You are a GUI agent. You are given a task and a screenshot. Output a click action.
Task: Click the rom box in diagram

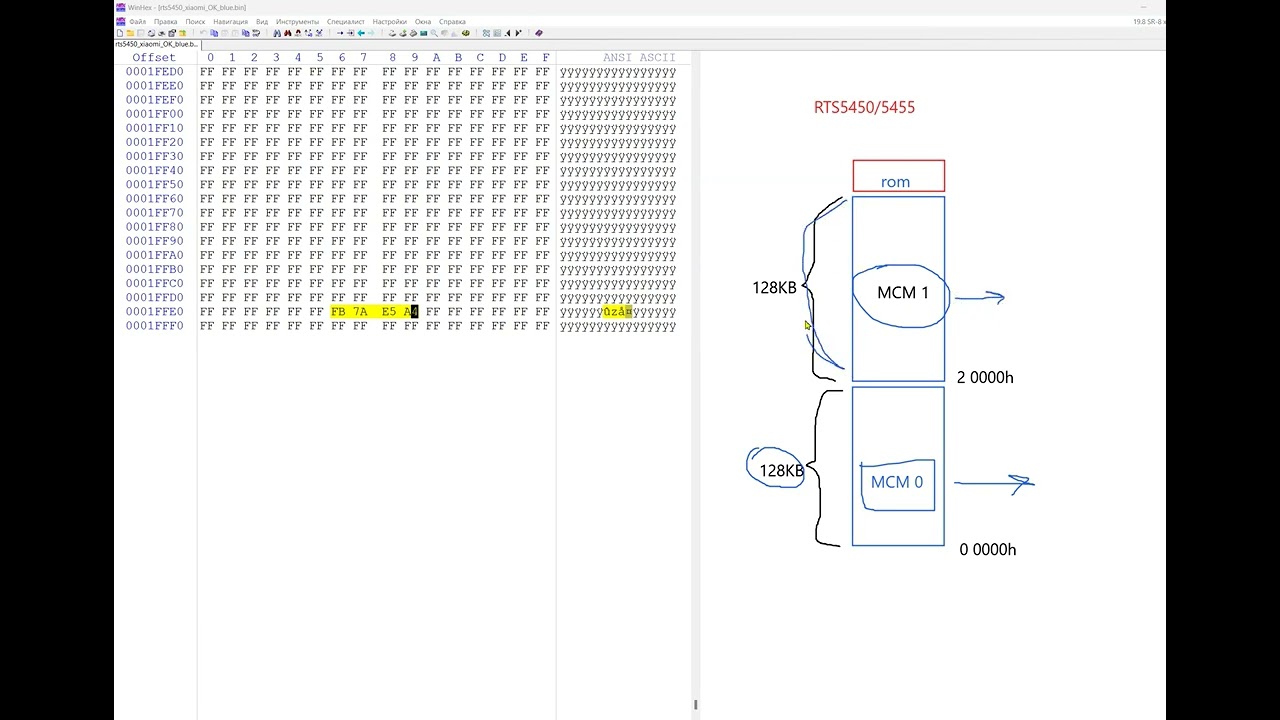pyautogui.click(x=898, y=176)
